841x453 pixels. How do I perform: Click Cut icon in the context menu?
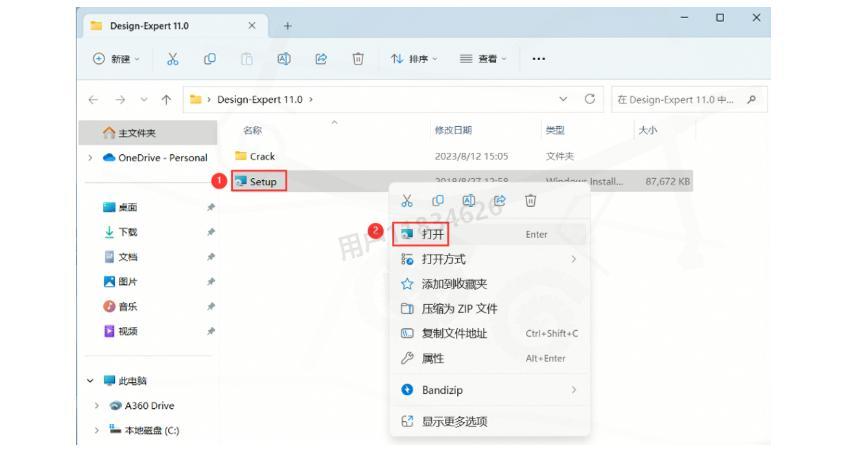pos(407,201)
